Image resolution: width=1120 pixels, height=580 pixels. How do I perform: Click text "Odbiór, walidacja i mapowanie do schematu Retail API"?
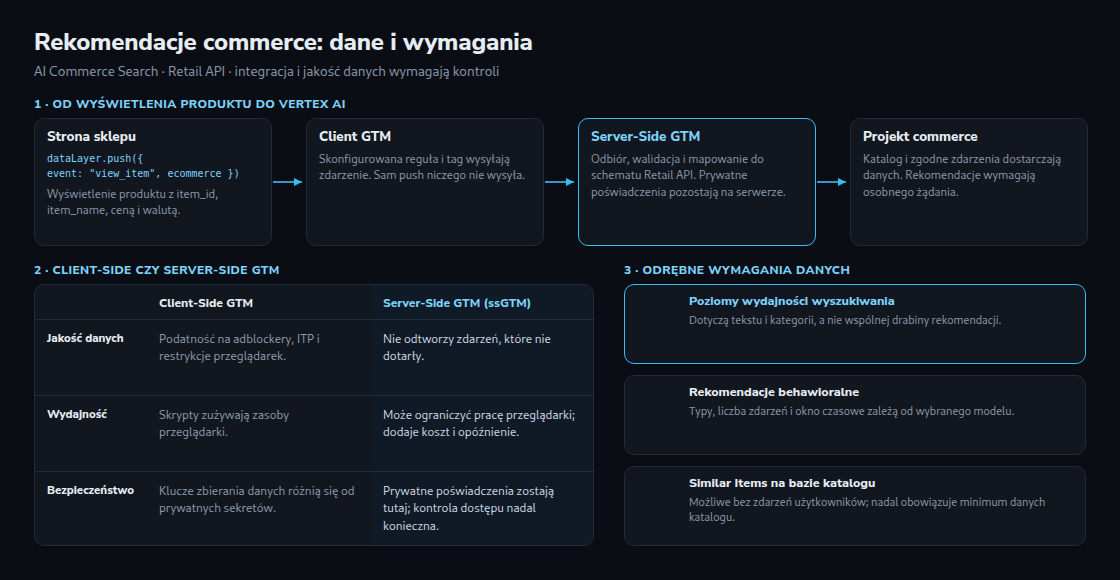(688, 175)
